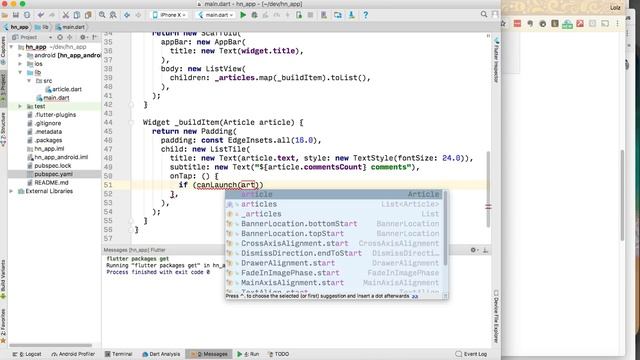
Task: Open the Event Log panel
Action: coord(471,354)
